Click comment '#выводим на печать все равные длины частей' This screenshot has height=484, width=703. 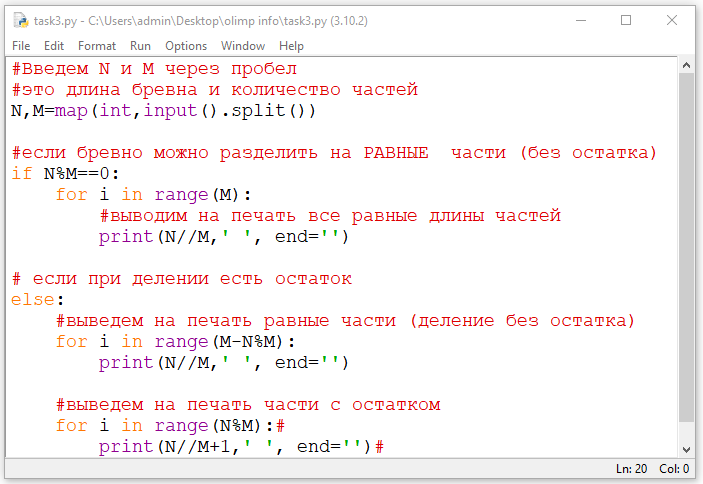pyautogui.click(x=330, y=216)
